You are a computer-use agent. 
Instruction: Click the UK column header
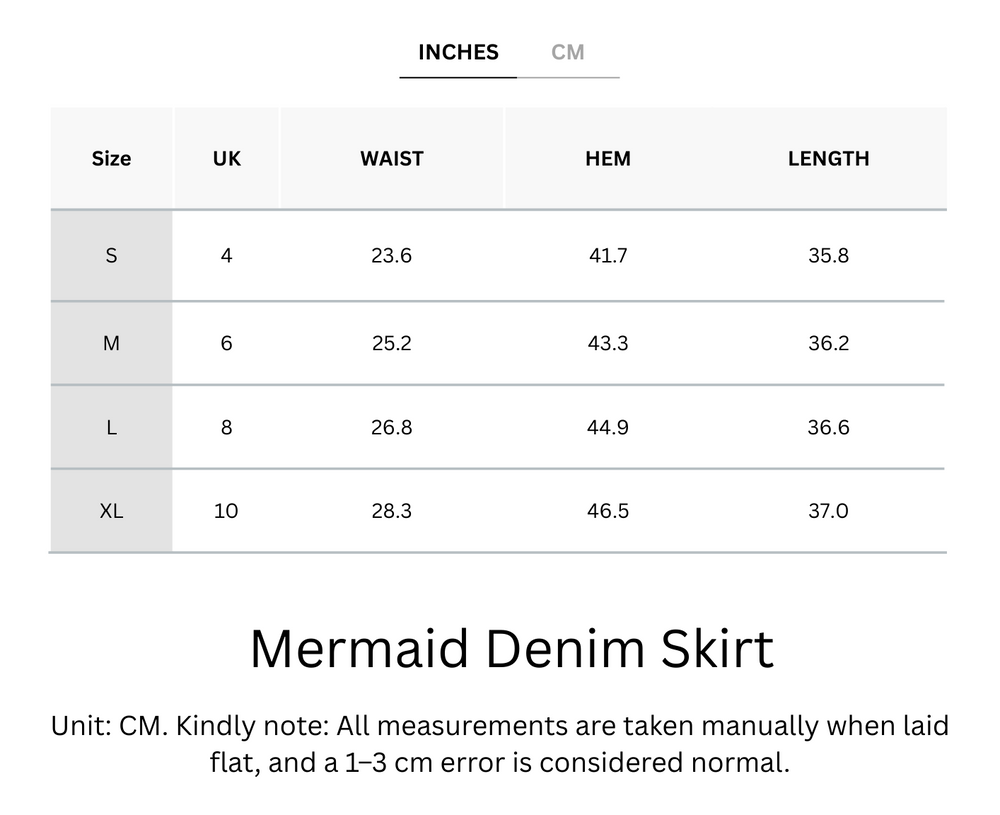(226, 158)
